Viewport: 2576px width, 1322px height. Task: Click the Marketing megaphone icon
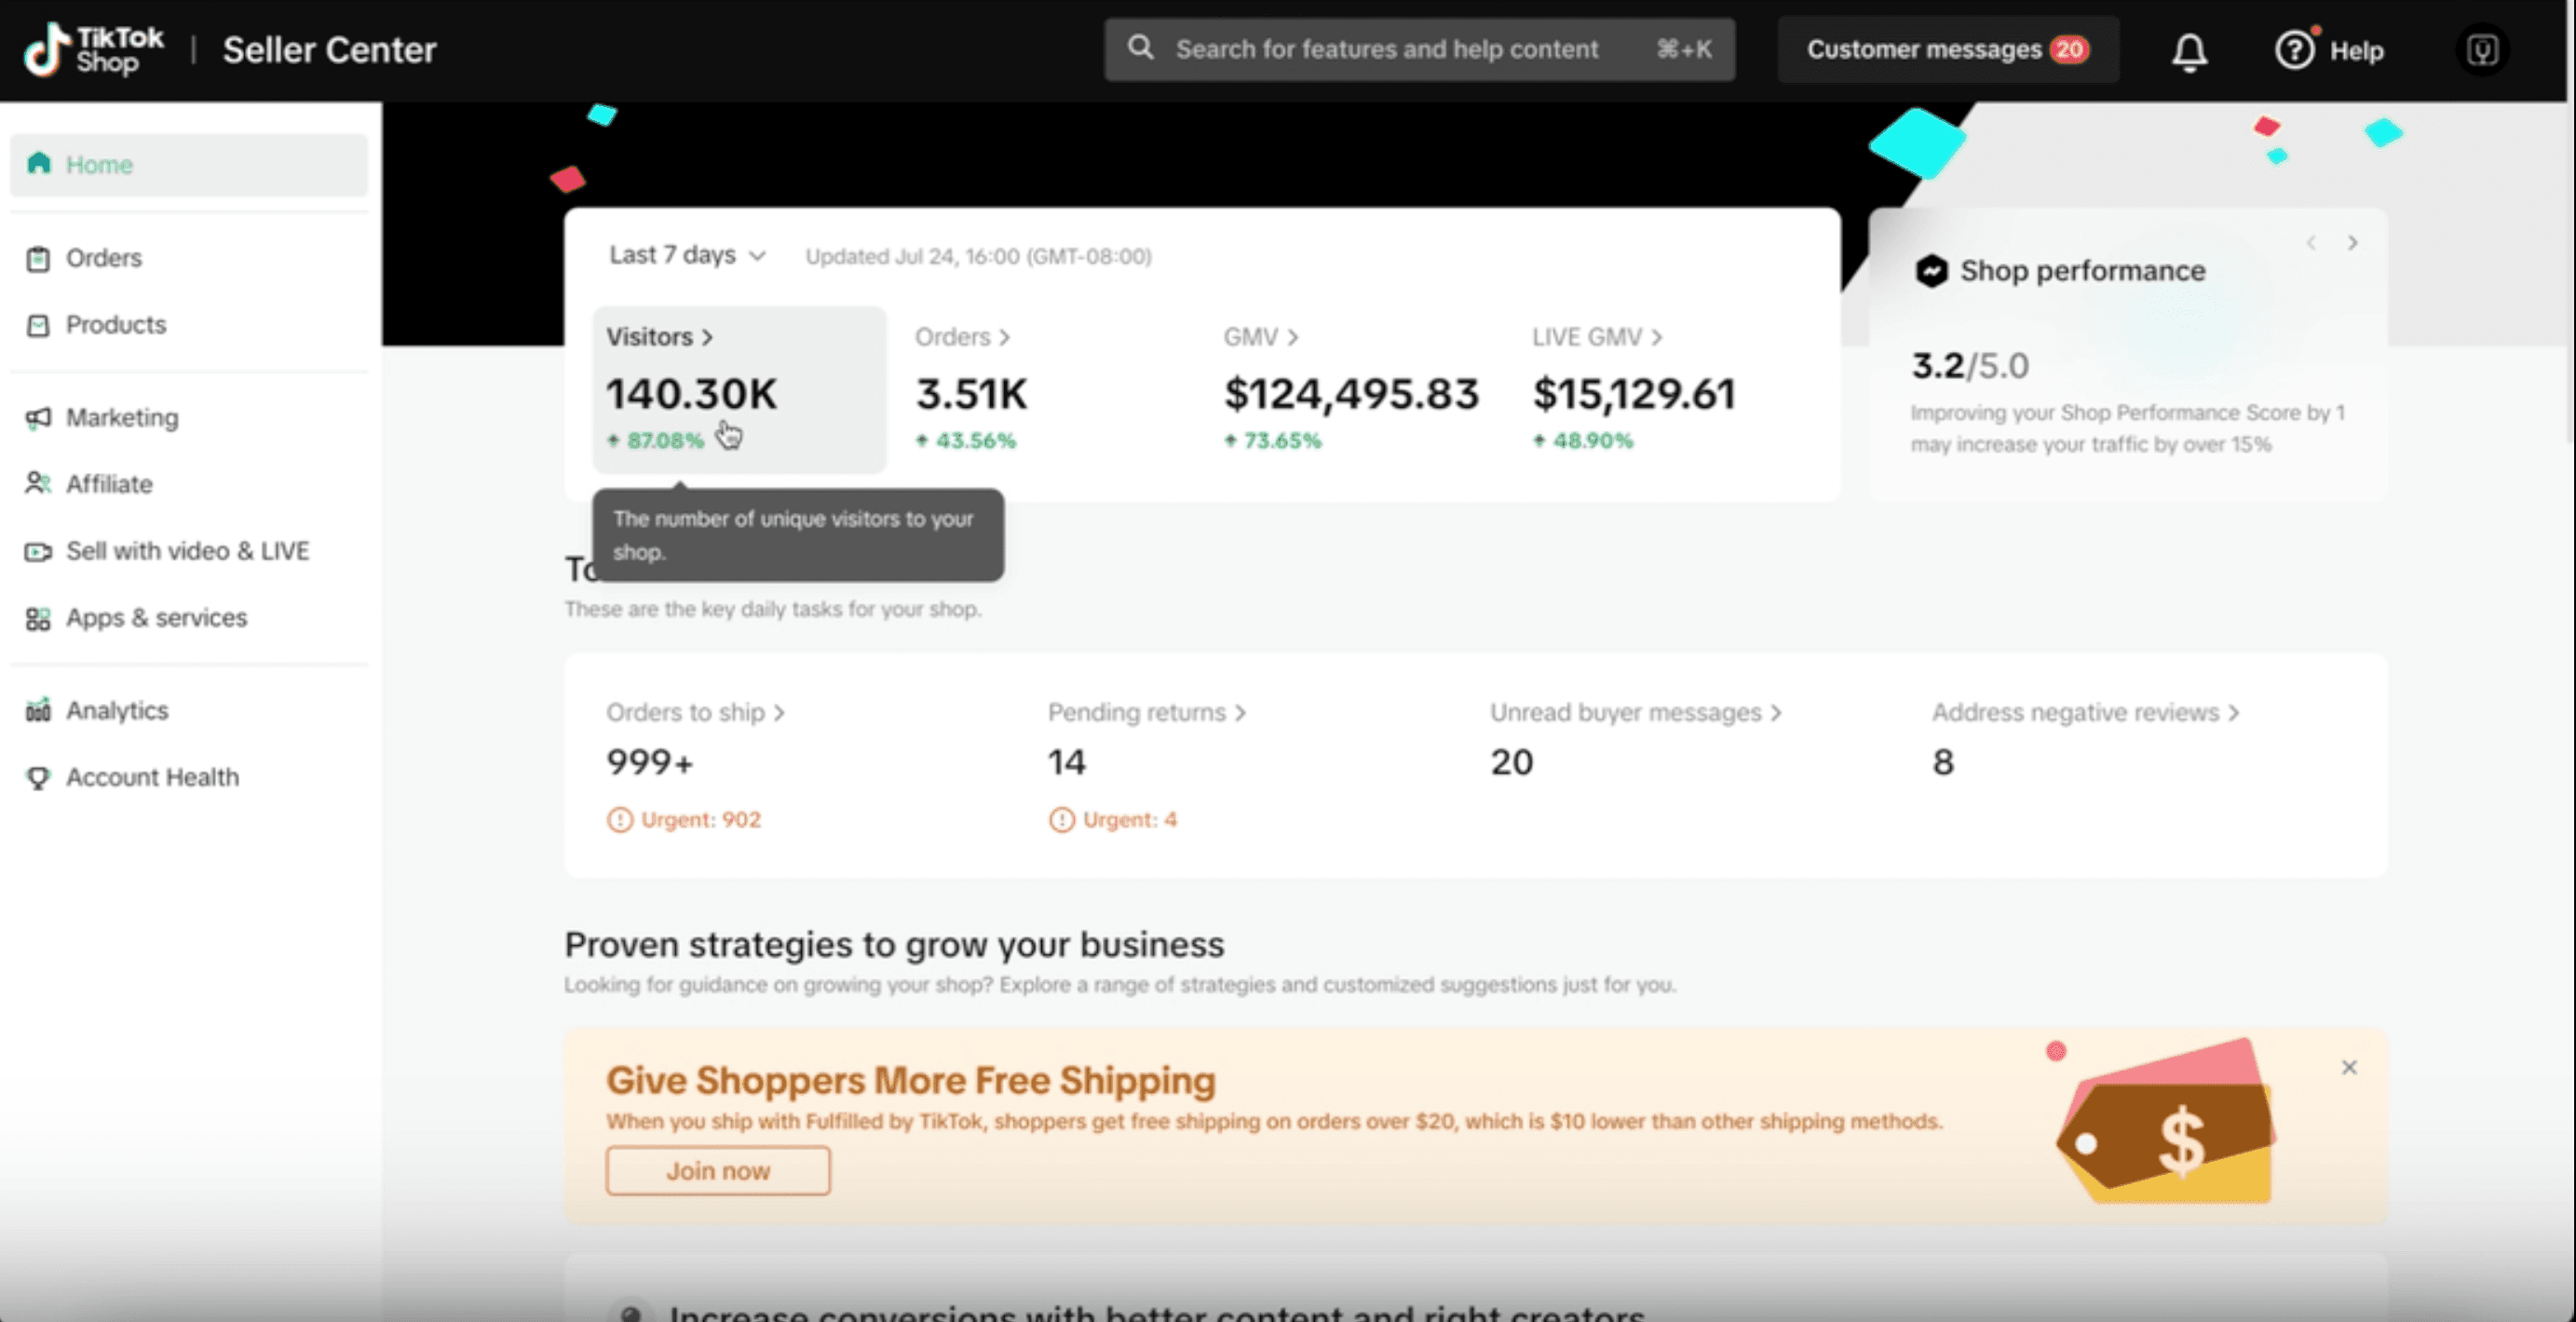(38, 418)
